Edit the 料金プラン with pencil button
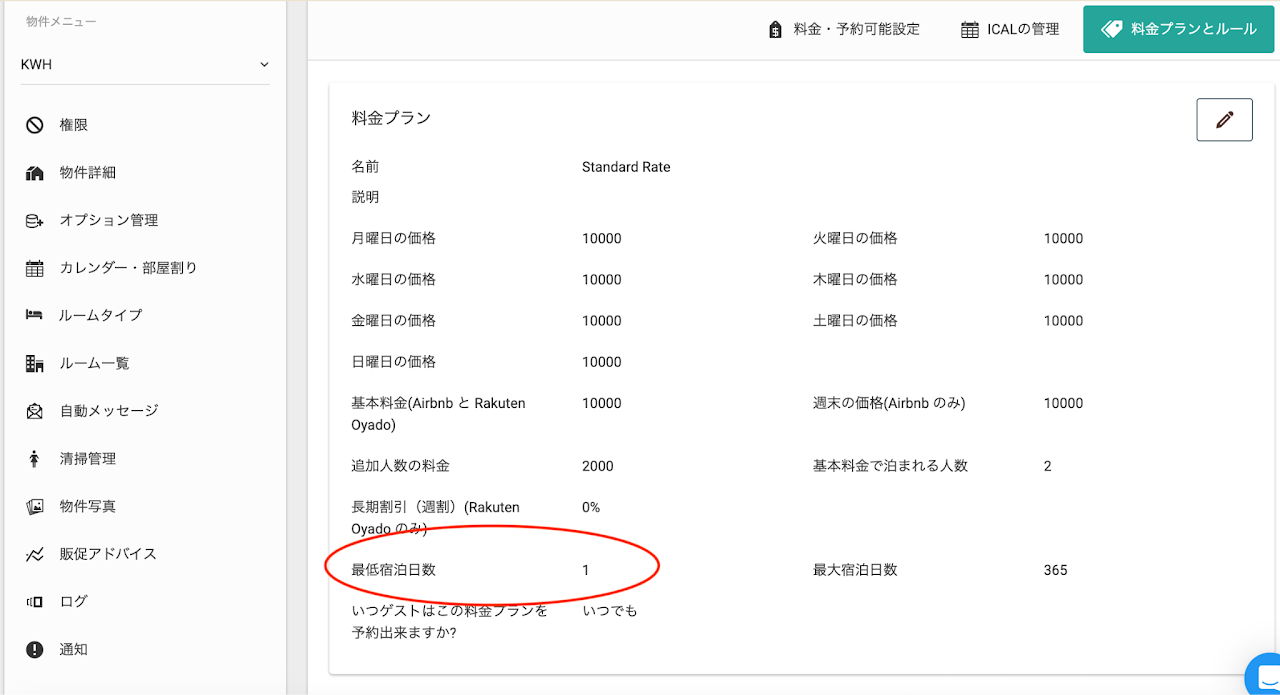Viewport: 1280px width, 695px height. click(1224, 120)
